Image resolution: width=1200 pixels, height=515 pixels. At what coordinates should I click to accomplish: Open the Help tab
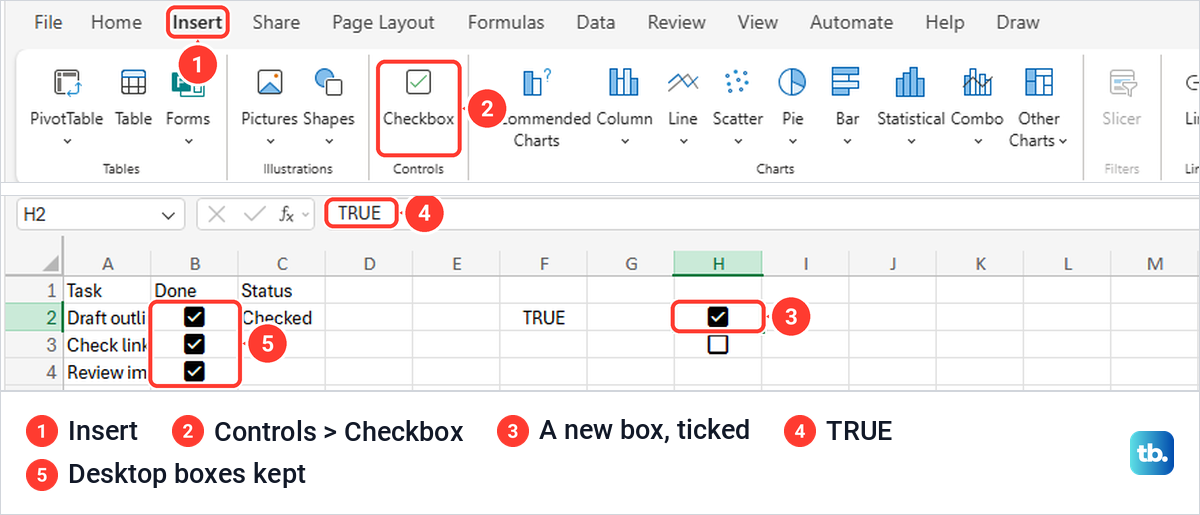(x=944, y=22)
